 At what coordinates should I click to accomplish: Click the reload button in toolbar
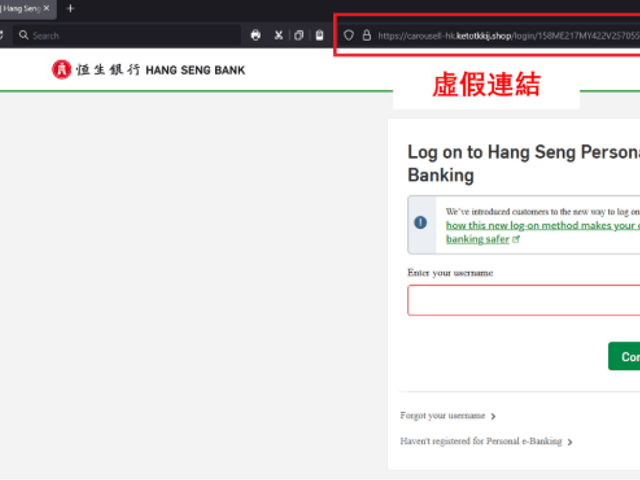[2, 36]
